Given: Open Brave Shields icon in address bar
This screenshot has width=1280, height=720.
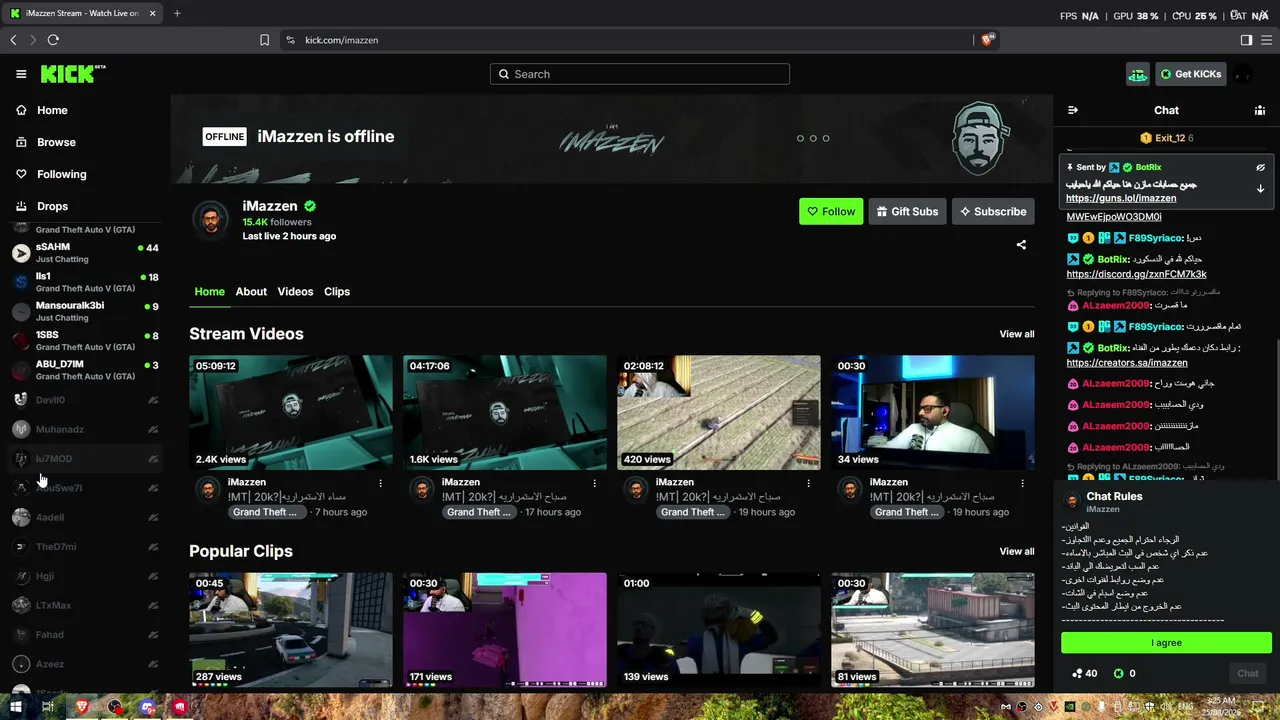Looking at the screenshot, I should click(987, 40).
